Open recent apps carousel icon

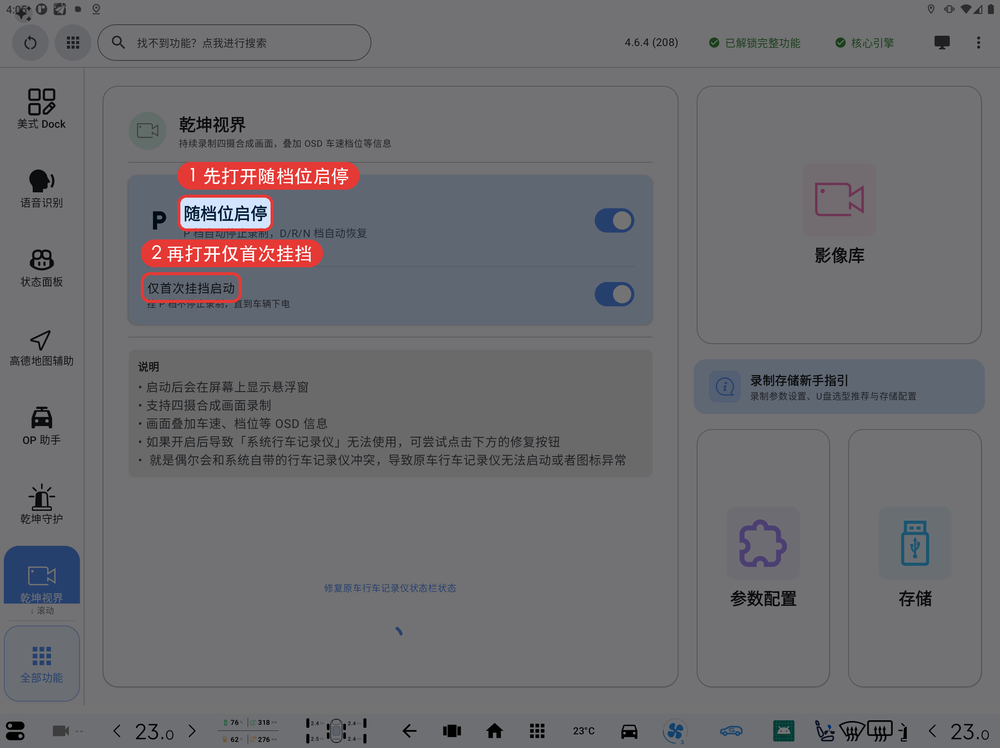[452, 731]
